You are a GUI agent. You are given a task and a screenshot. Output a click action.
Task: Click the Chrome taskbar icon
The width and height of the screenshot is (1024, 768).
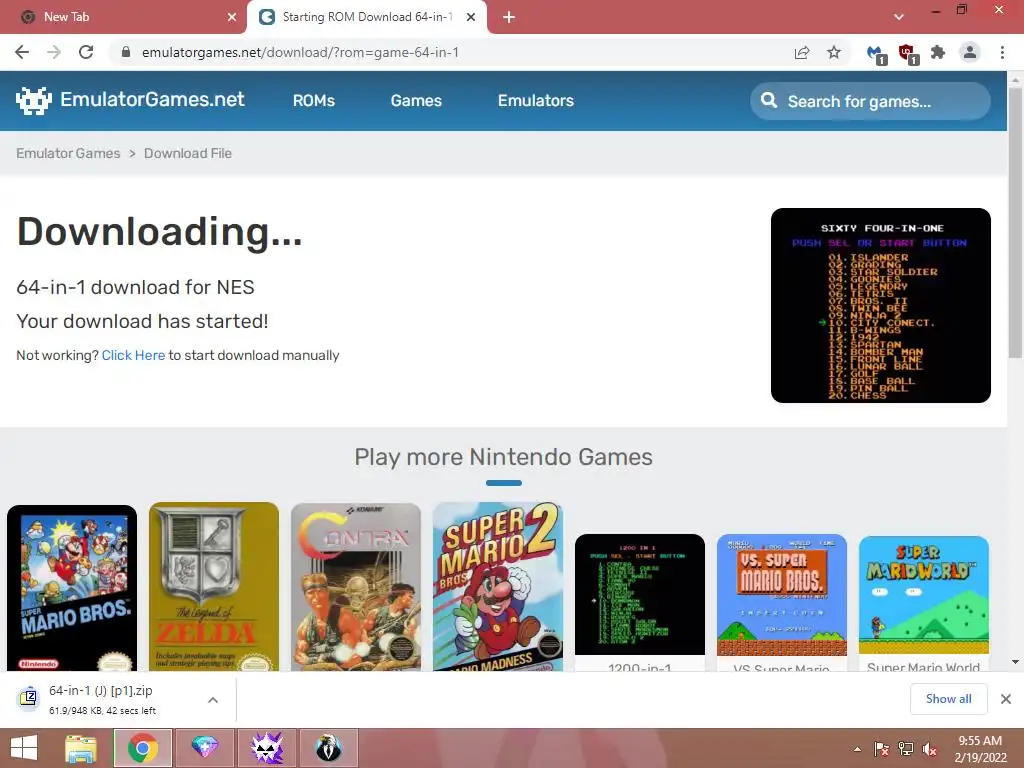click(143, 748)
